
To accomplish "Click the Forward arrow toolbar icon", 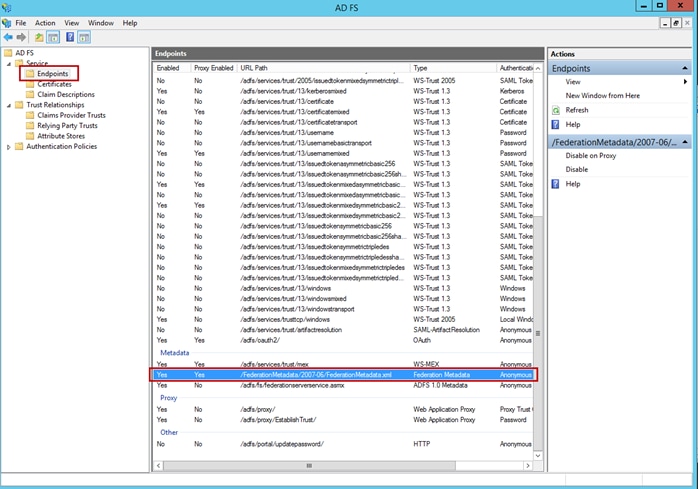I will click(21, 37).
